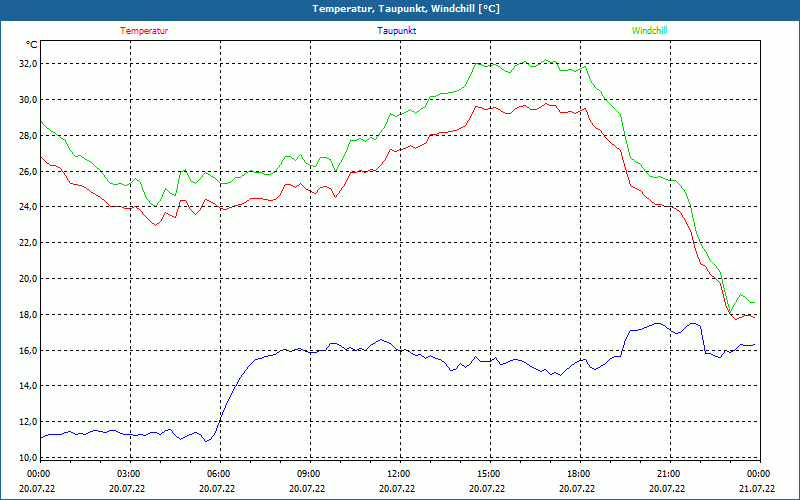Click the '03:00' time label
Image resolution: width=800 pixels, height=500 pixels.
128,474
